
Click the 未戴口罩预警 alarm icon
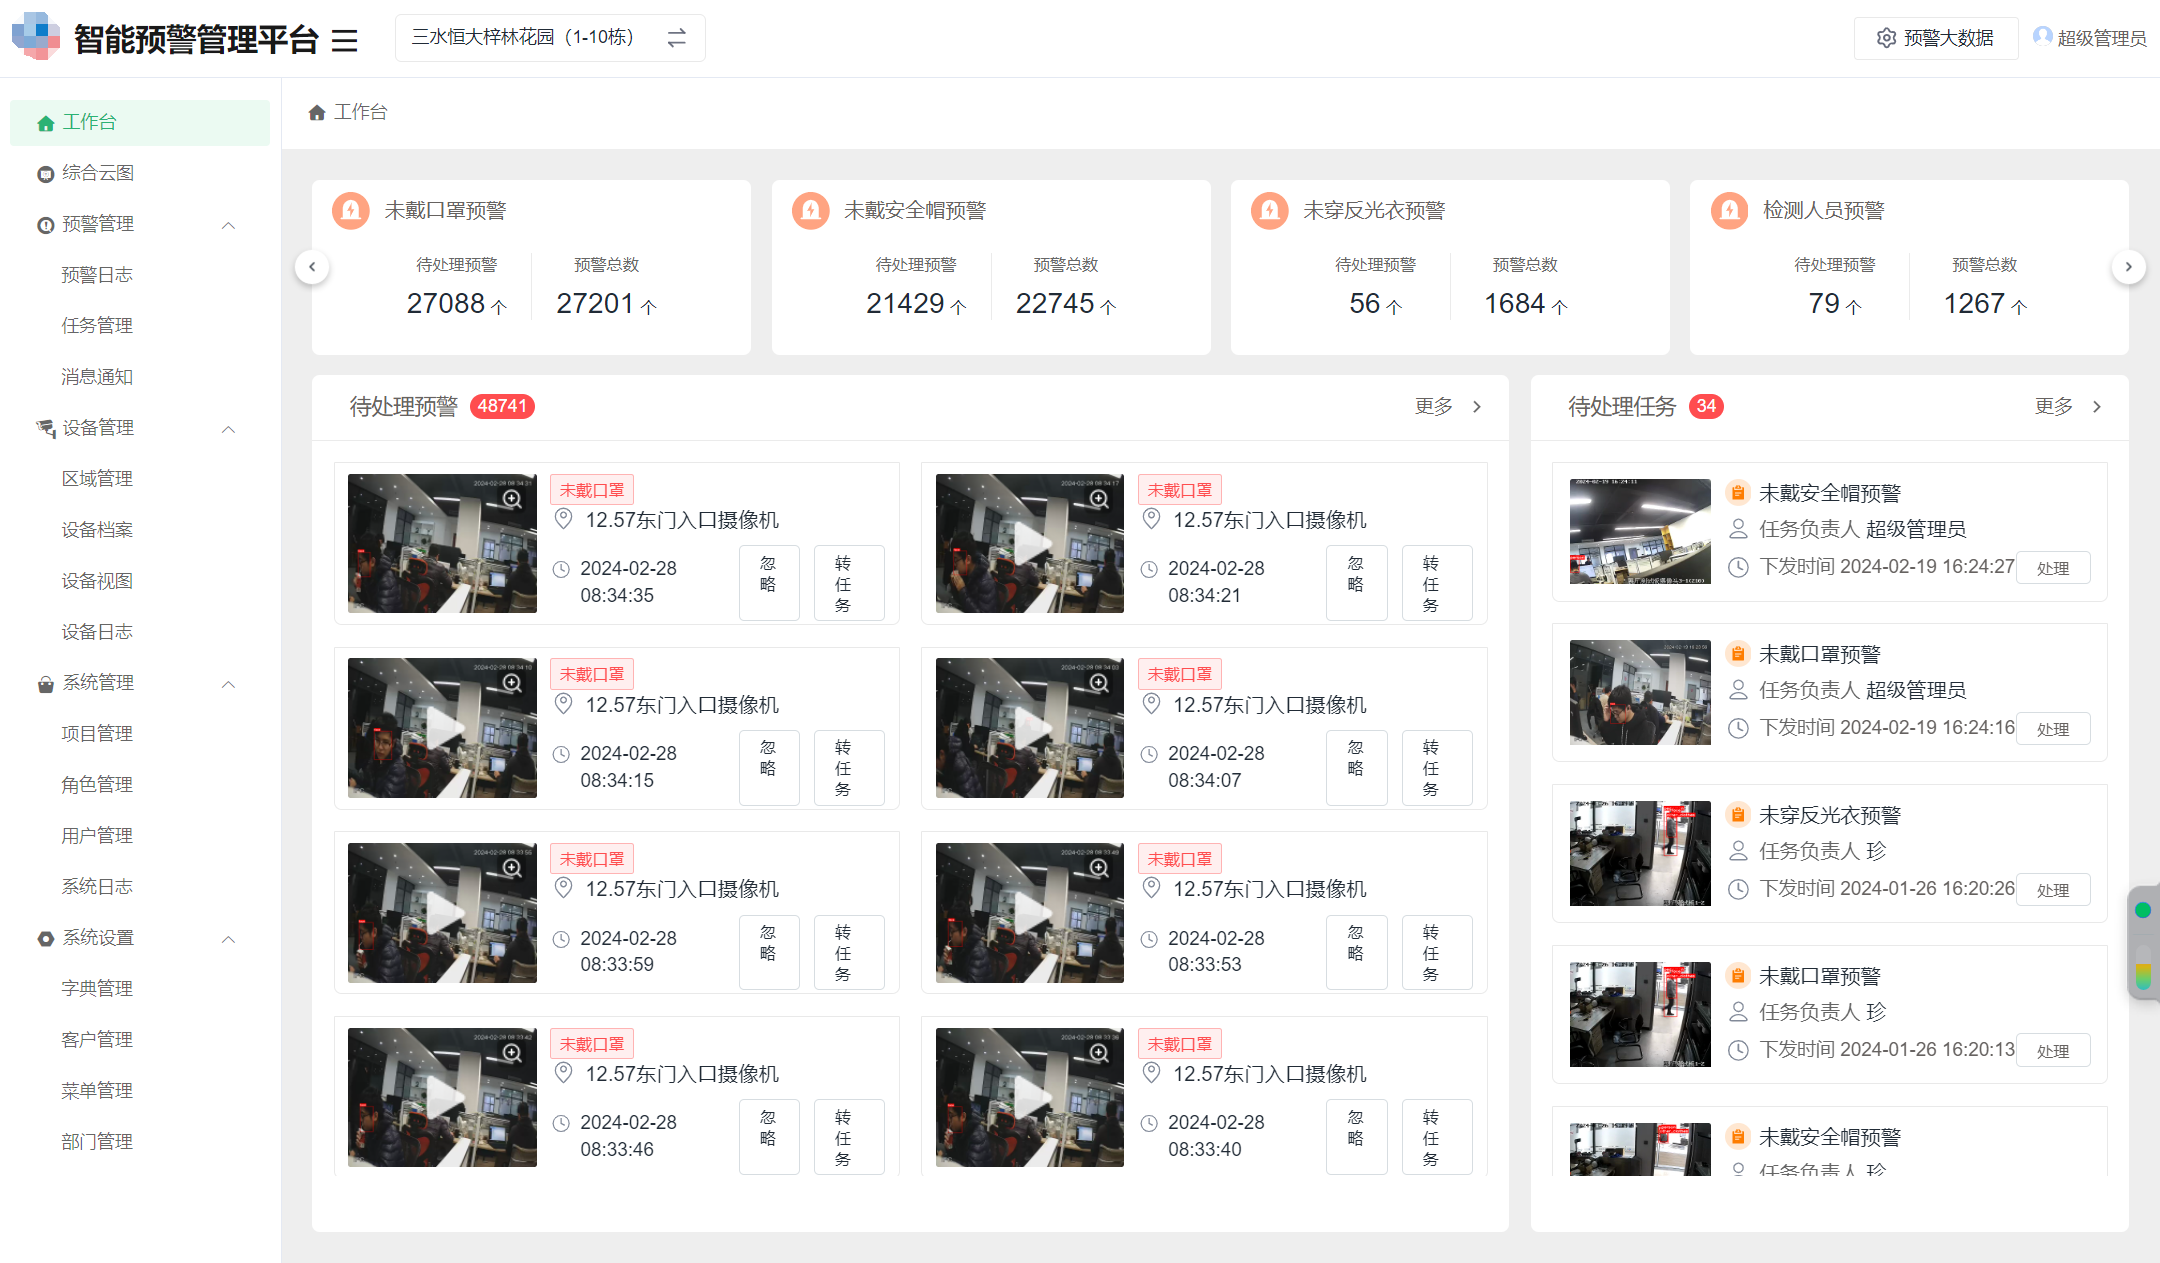pyautogui.click(x=351, y=211)
